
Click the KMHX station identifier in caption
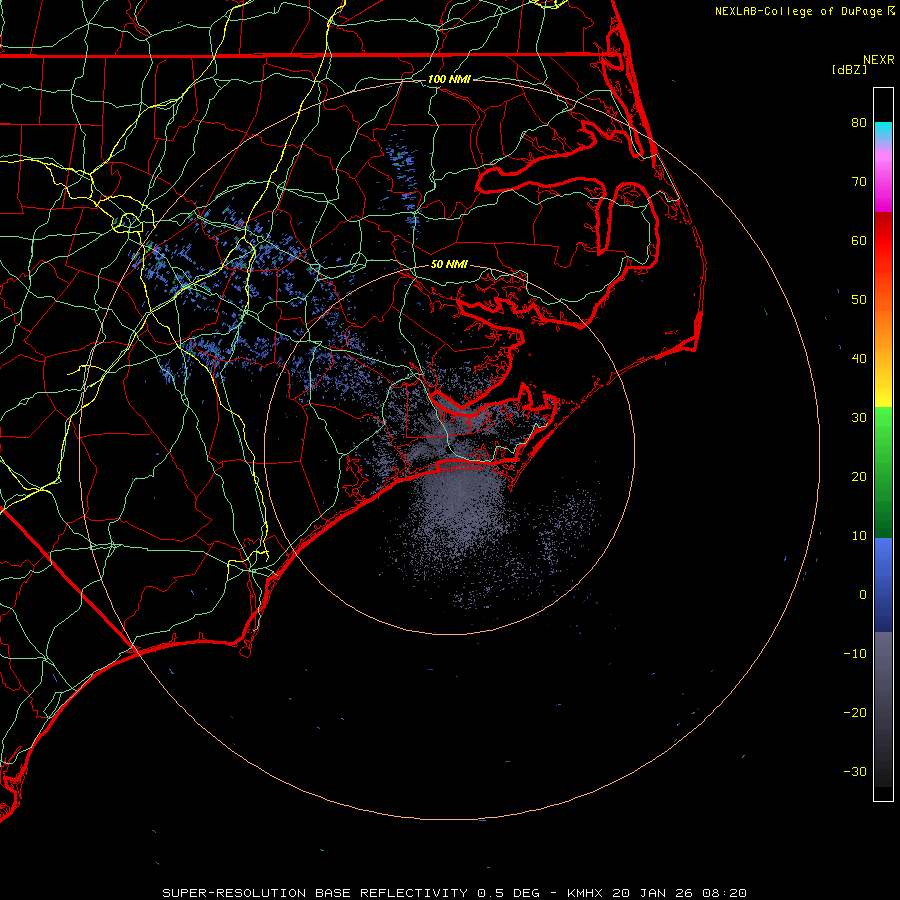[585, 893]
